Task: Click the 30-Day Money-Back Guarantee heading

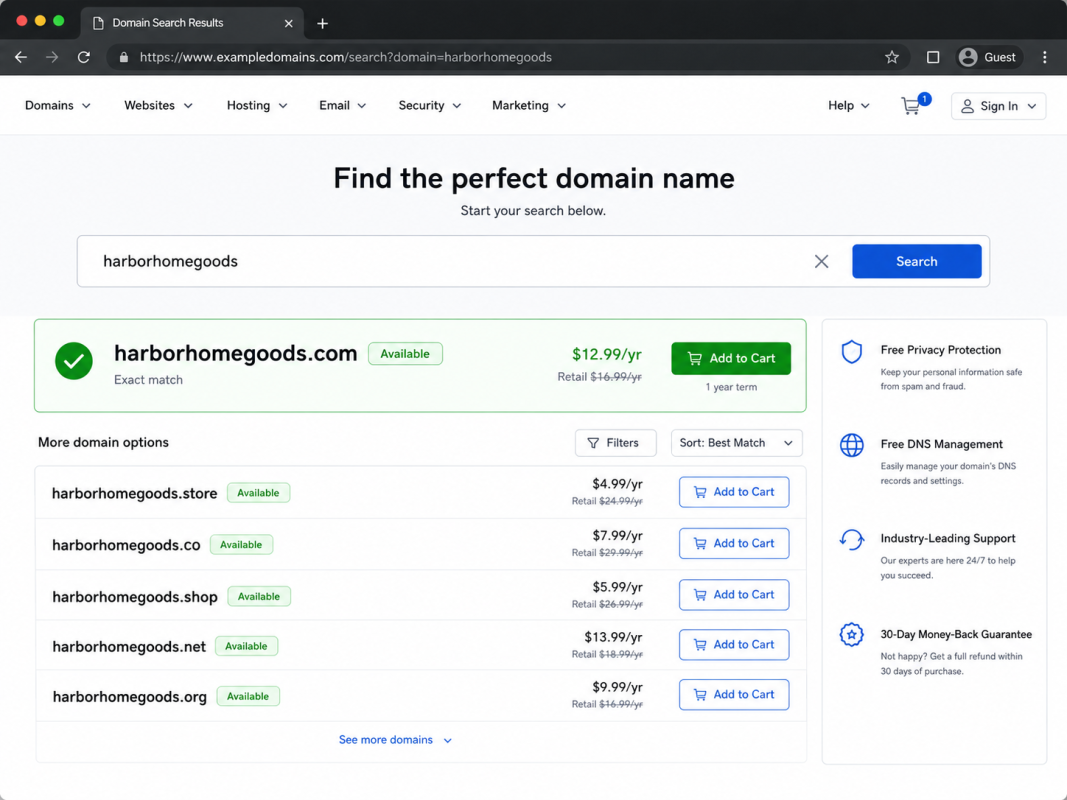Action: pyautogui.click(x=955, y=634)
